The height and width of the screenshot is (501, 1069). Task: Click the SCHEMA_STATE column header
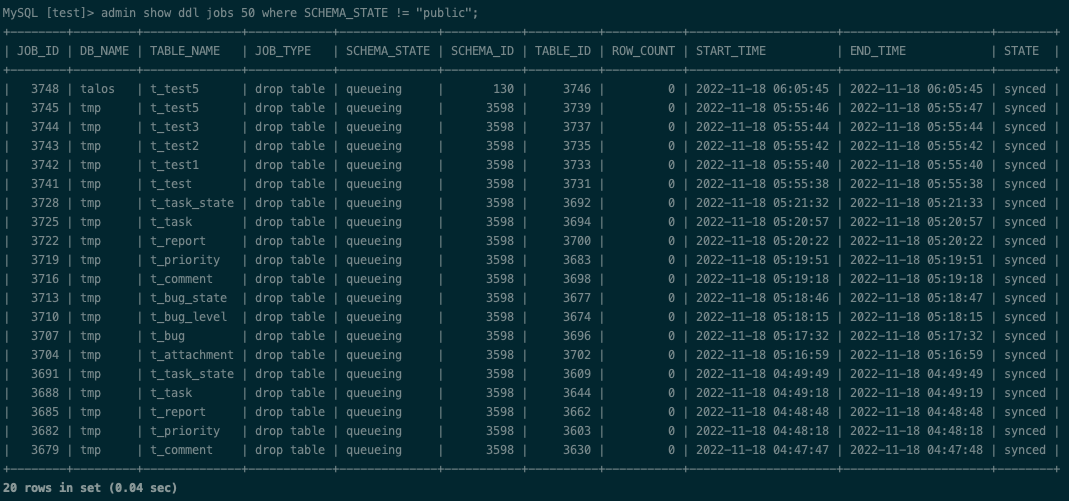[388, 51]
